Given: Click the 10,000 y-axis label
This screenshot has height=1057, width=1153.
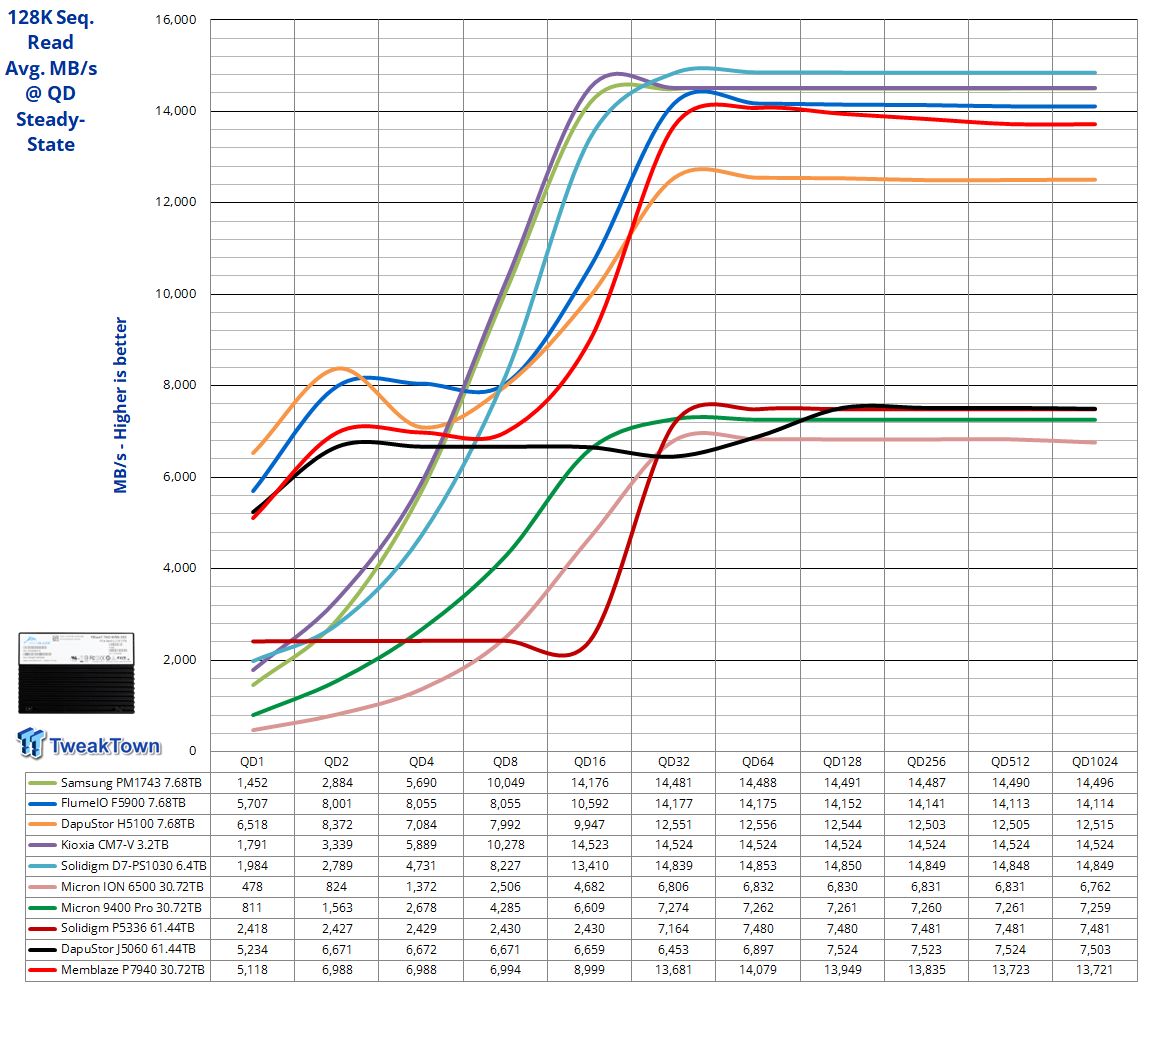Looking at the screenshot, I should pos(176,294).
